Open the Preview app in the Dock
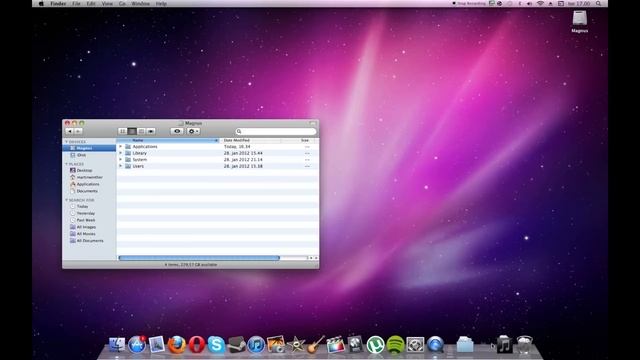Screen dimensions: 640x360 pyautogui.click(x=157, y=345)
